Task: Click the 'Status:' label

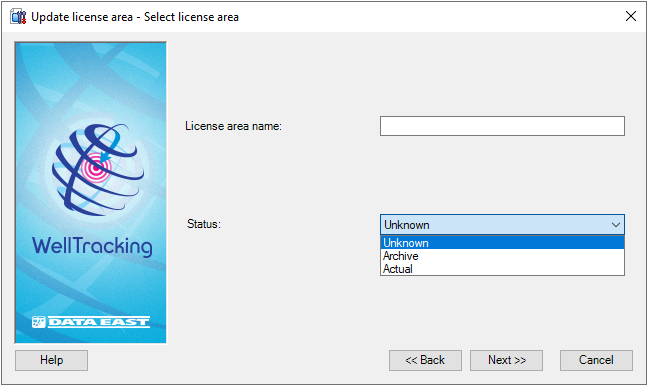Action: (x=204, y=224)
